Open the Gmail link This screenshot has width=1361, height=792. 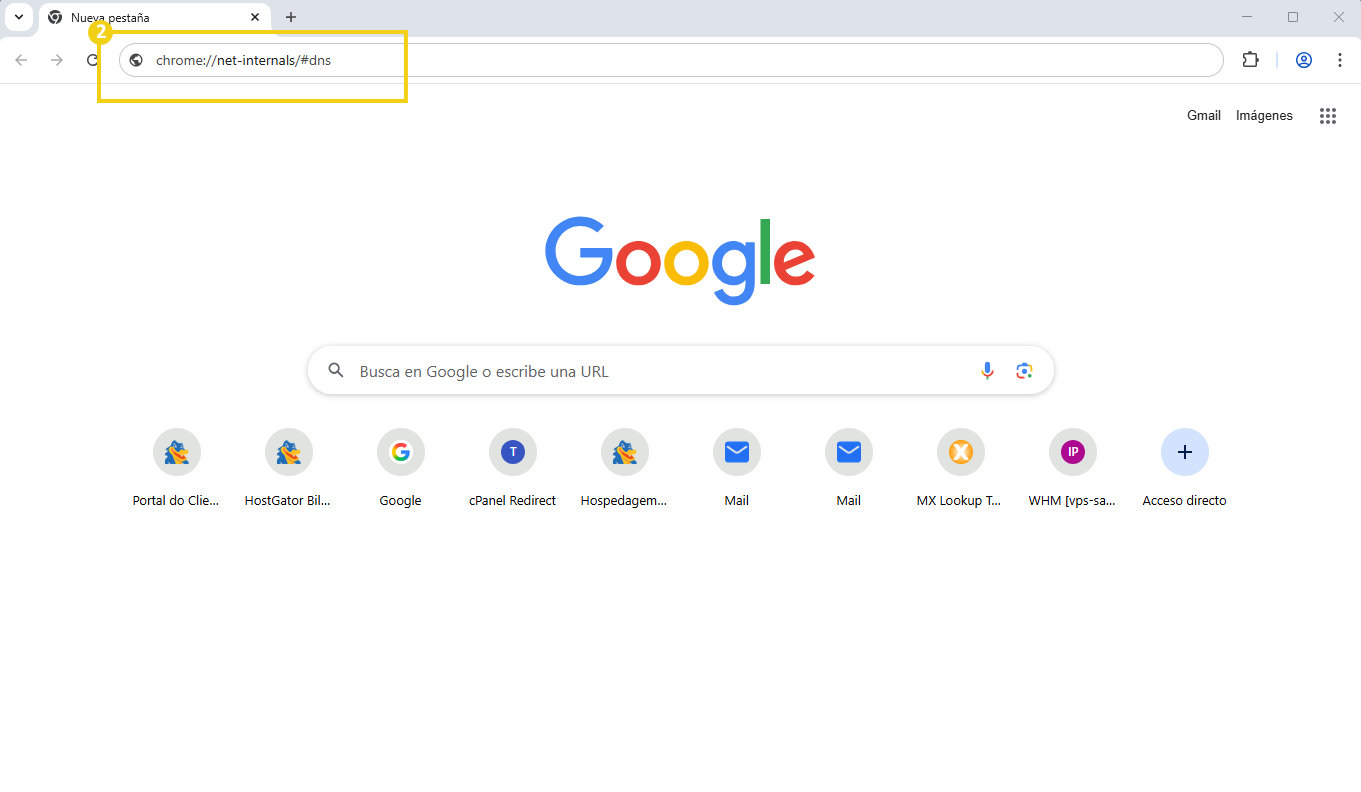pyautogui.click(x=1203, y=115)
